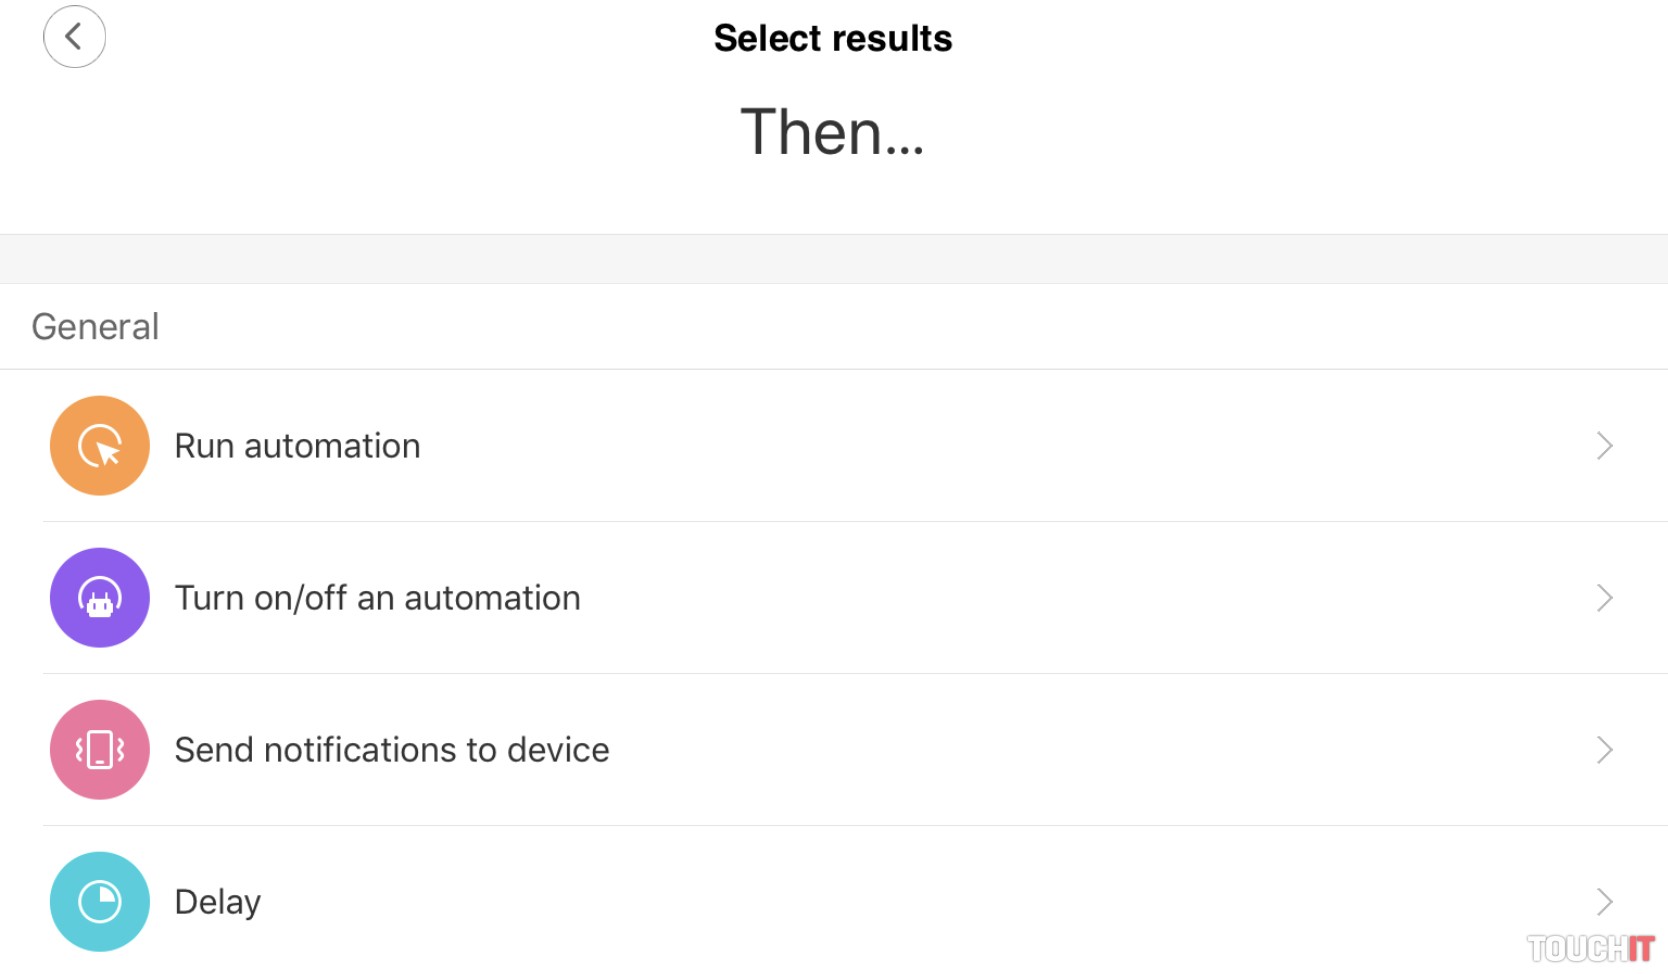This screenshot has height=974, width=1668.
Task: Click the gray divider band above General
Action: [832, 259]
